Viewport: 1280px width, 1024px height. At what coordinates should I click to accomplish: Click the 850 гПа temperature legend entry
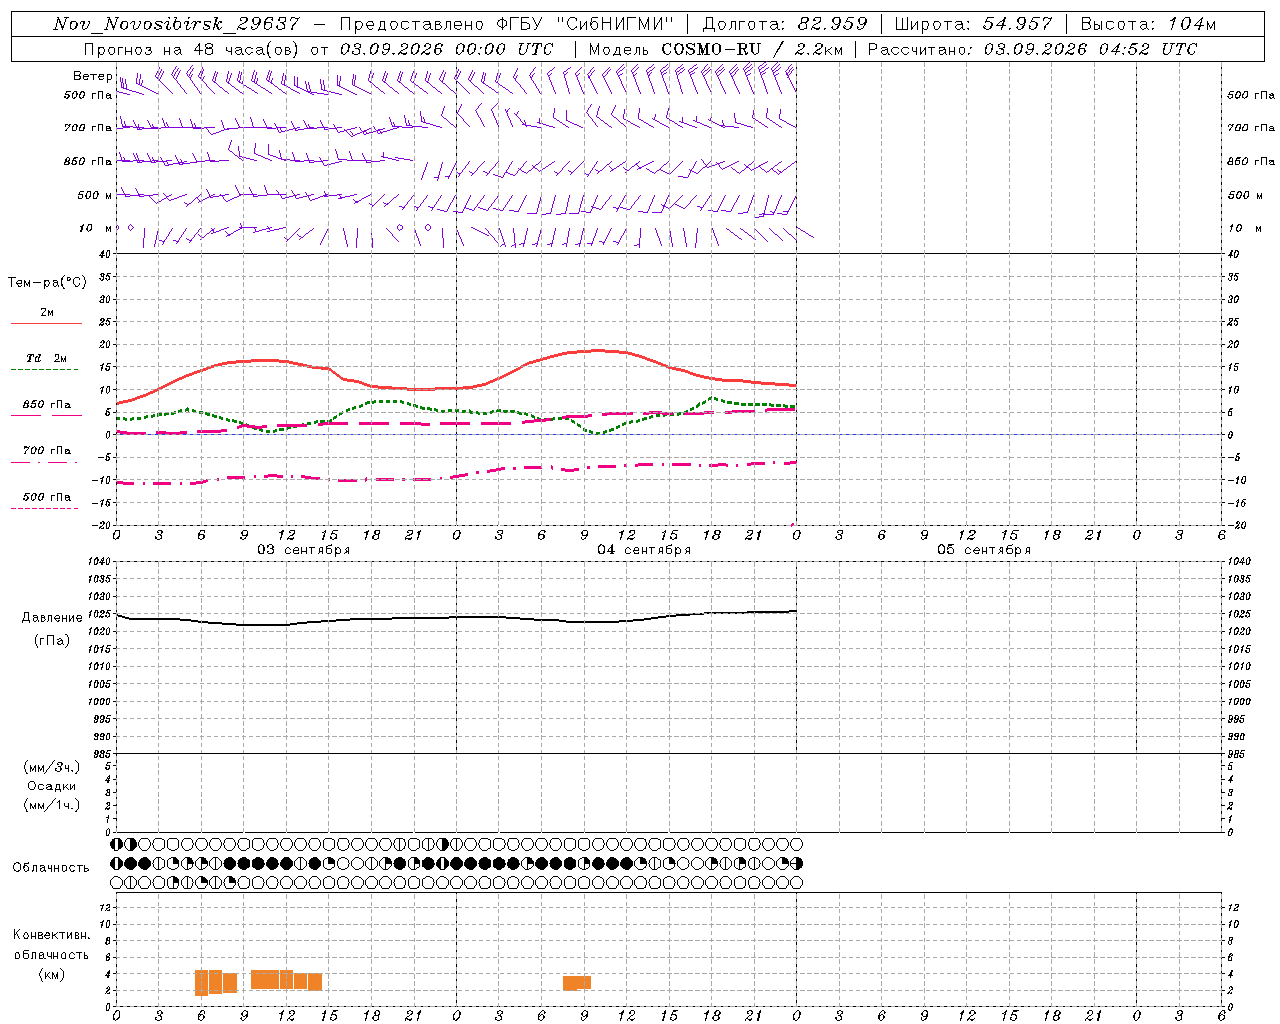[46, 405]
